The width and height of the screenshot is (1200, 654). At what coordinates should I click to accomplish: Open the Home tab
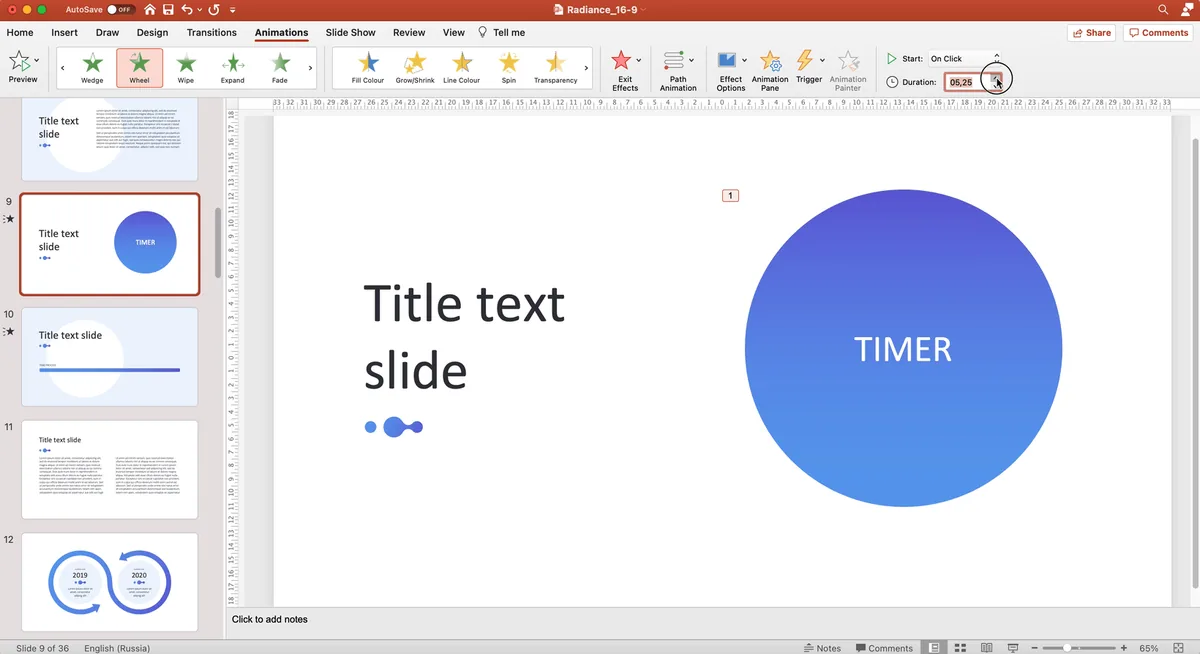(x=20, y=32)
